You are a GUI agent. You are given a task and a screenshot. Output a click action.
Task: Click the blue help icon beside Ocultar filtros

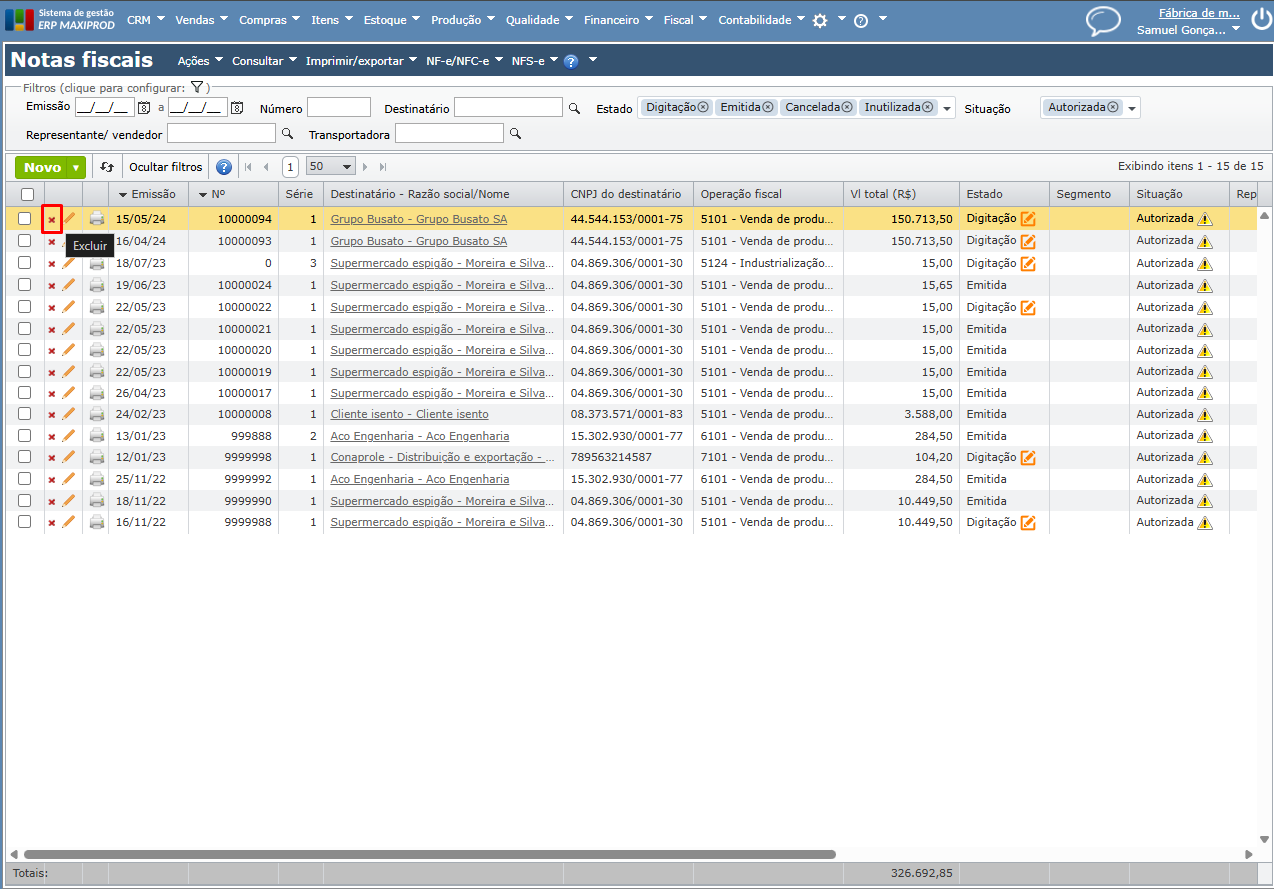coord(224,167)
